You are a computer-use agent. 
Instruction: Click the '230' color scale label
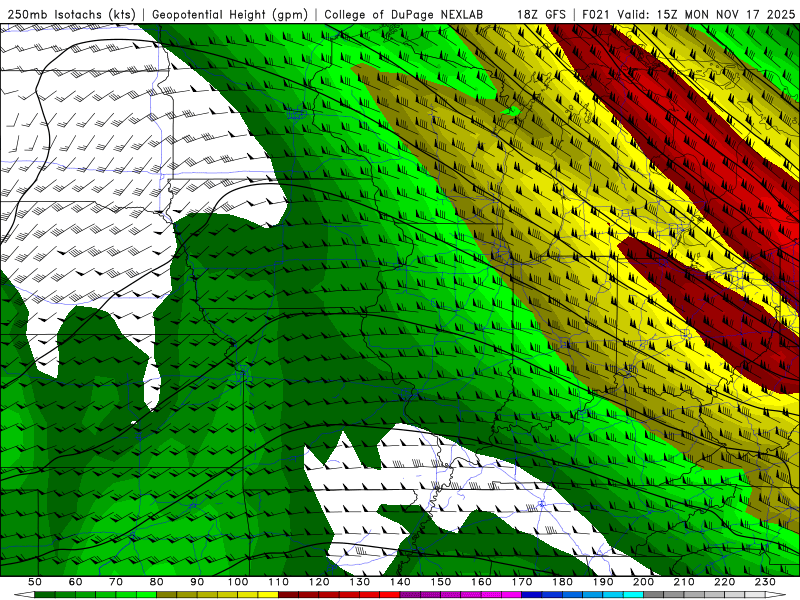pos(765,582)
